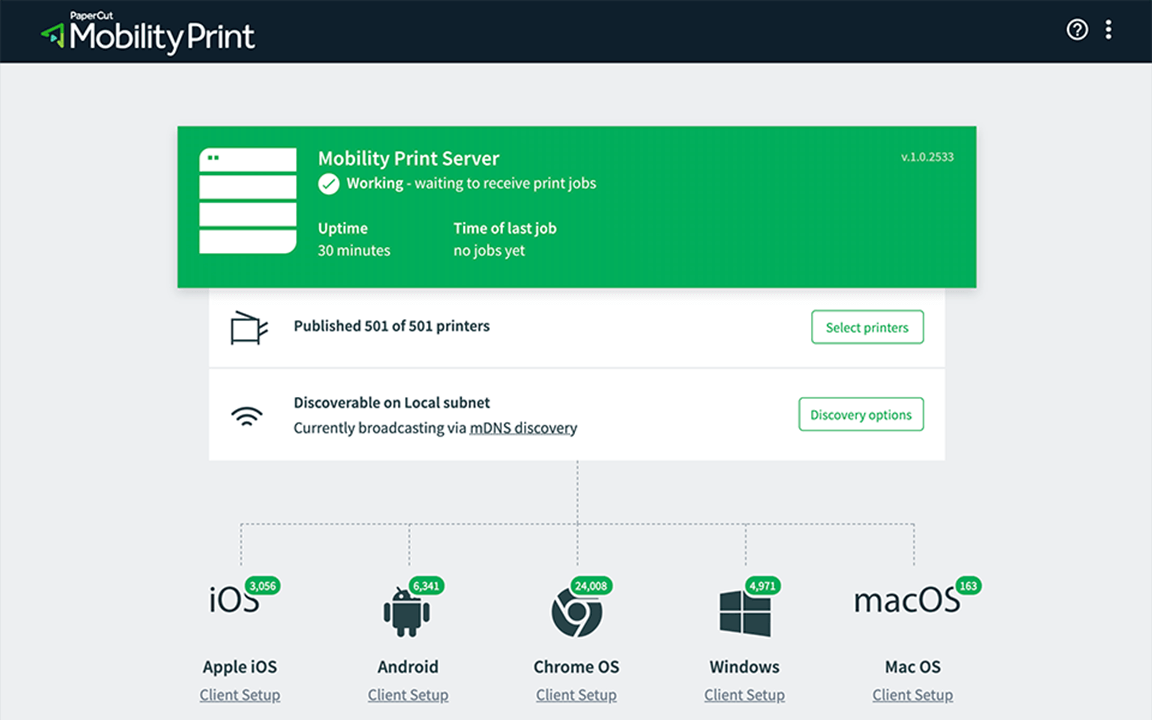The height and width of the screenshot is (720, 1152).
Task: Click the 3,056 badge on iOS
Action: [262, 586]
